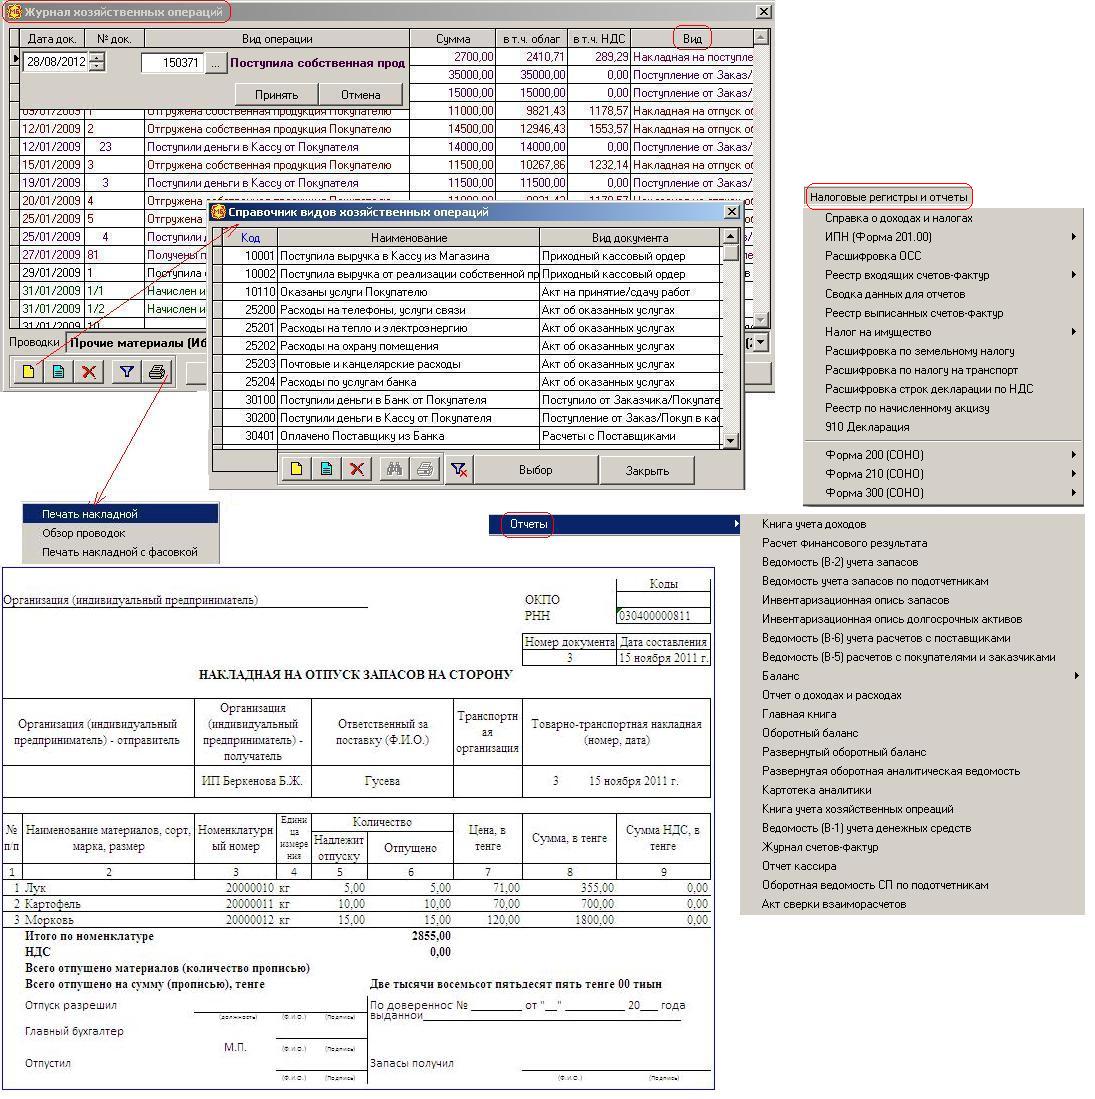Click the Вид column header in the journal
The width and height of the screenshot is (1095, 1099).
[x=692, y=39]
